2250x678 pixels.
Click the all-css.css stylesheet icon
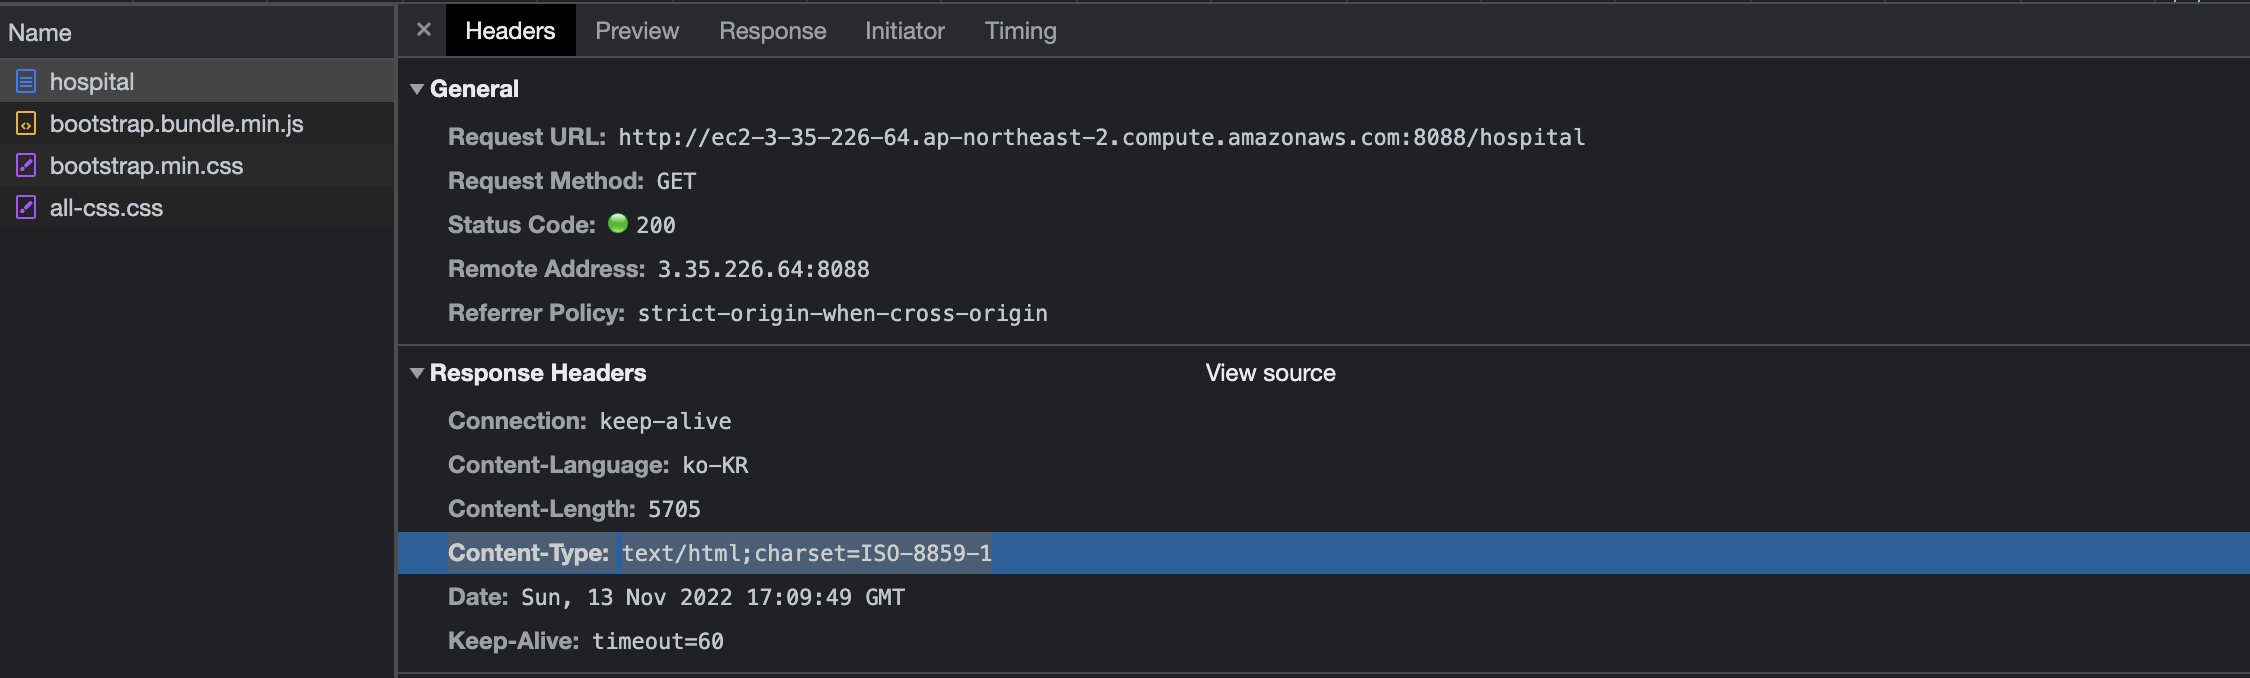click(26, 208)
